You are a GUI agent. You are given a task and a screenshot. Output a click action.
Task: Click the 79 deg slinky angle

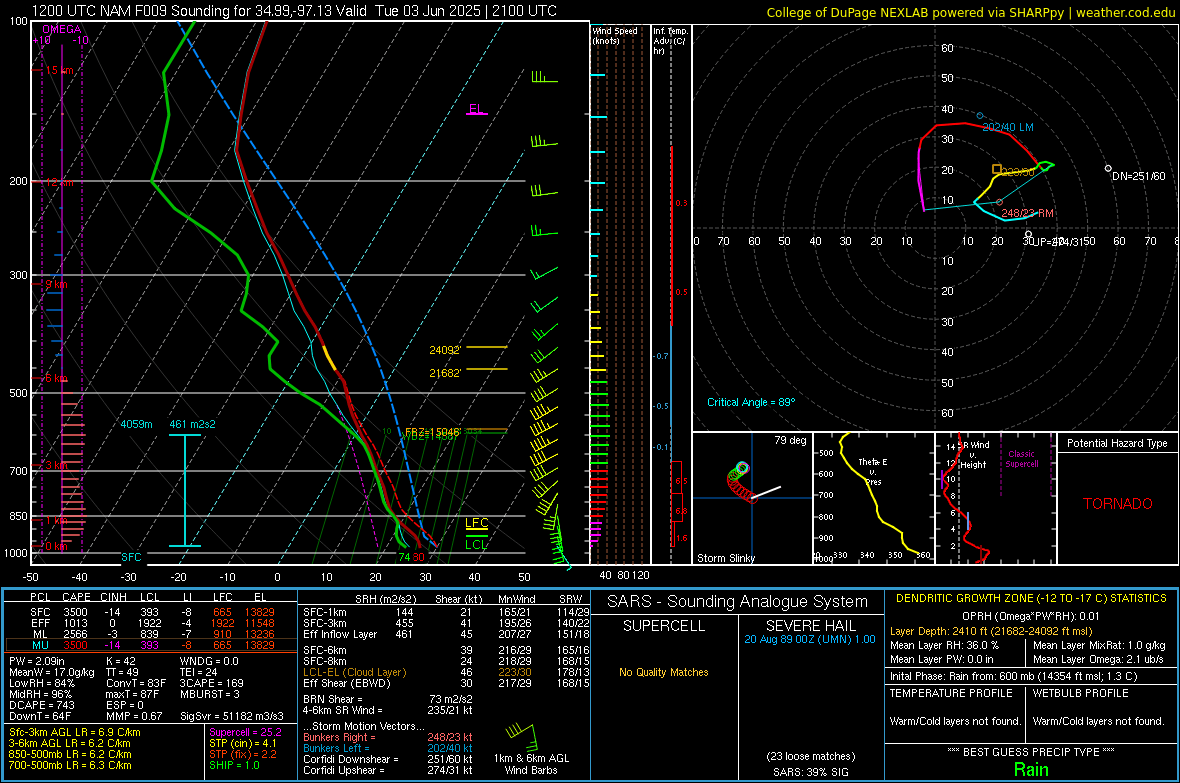pyautogui.click(x=790, y=440)
